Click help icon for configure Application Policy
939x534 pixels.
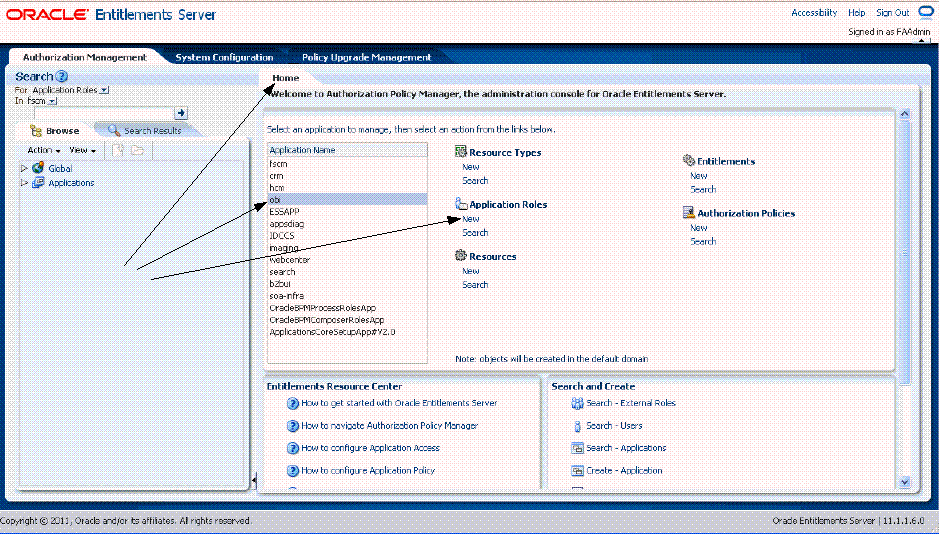(x=293, y=471)
